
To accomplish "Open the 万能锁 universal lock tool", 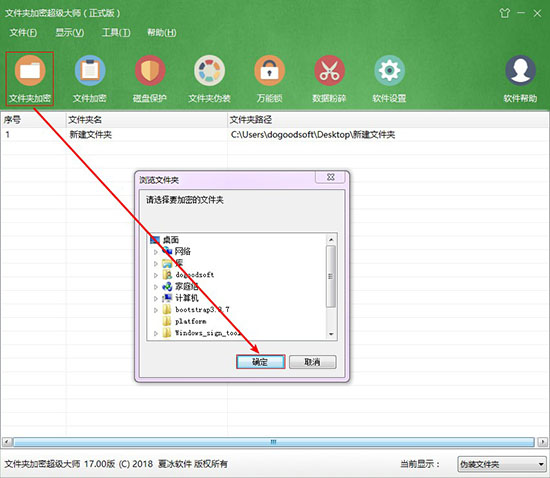I will tap(269, 79).
